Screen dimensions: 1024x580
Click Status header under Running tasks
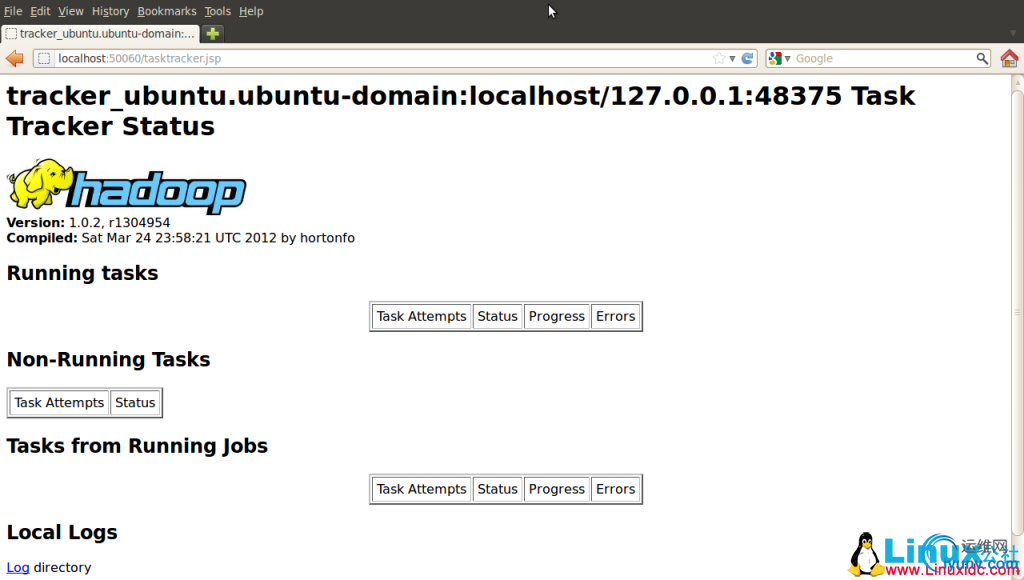tap(497, 316)
